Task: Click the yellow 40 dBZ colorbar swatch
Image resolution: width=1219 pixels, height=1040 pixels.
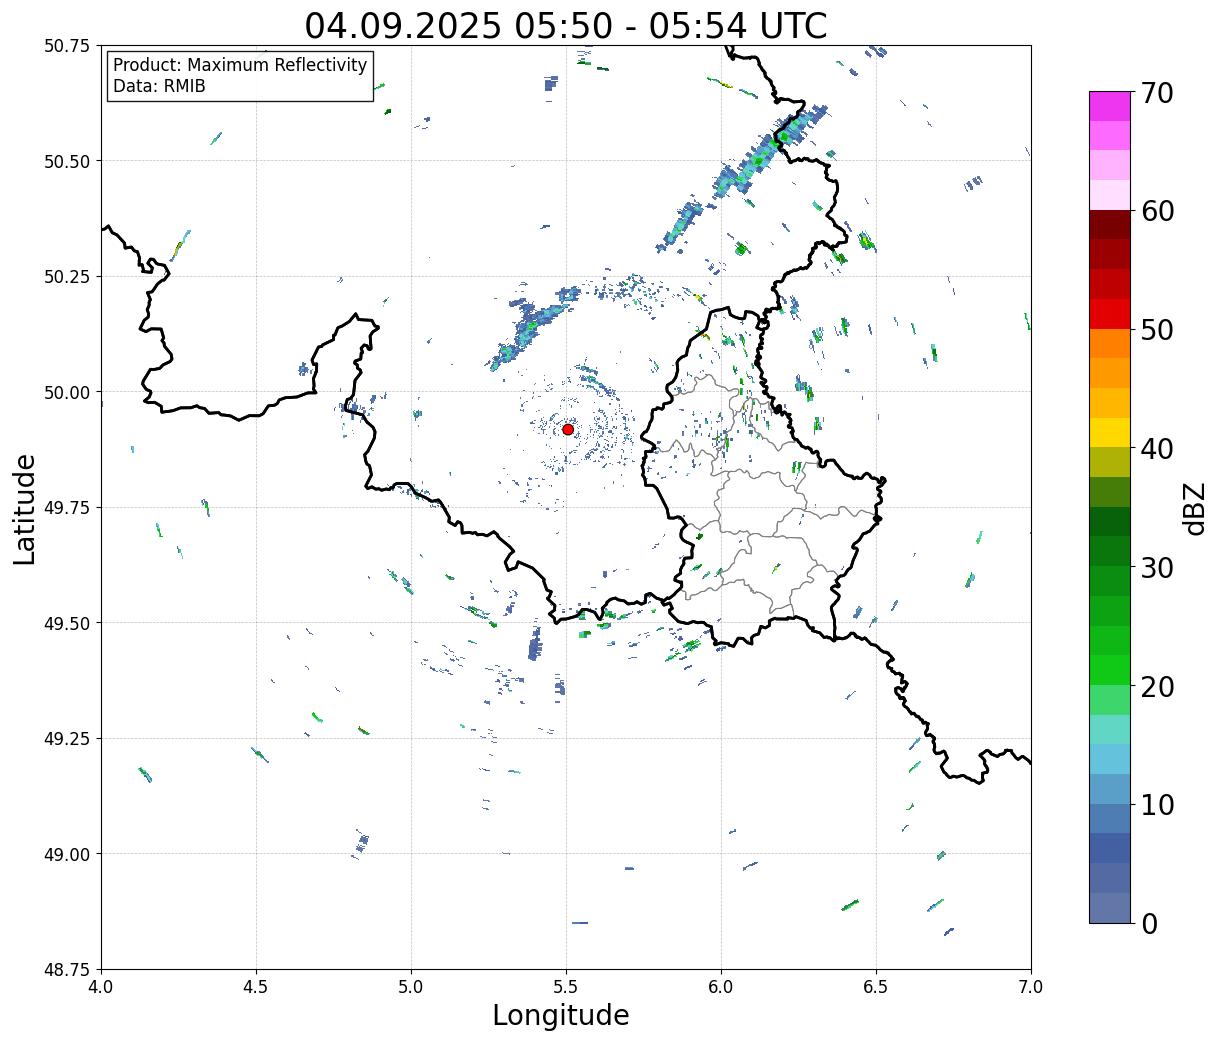Action: click(1110, 433)
